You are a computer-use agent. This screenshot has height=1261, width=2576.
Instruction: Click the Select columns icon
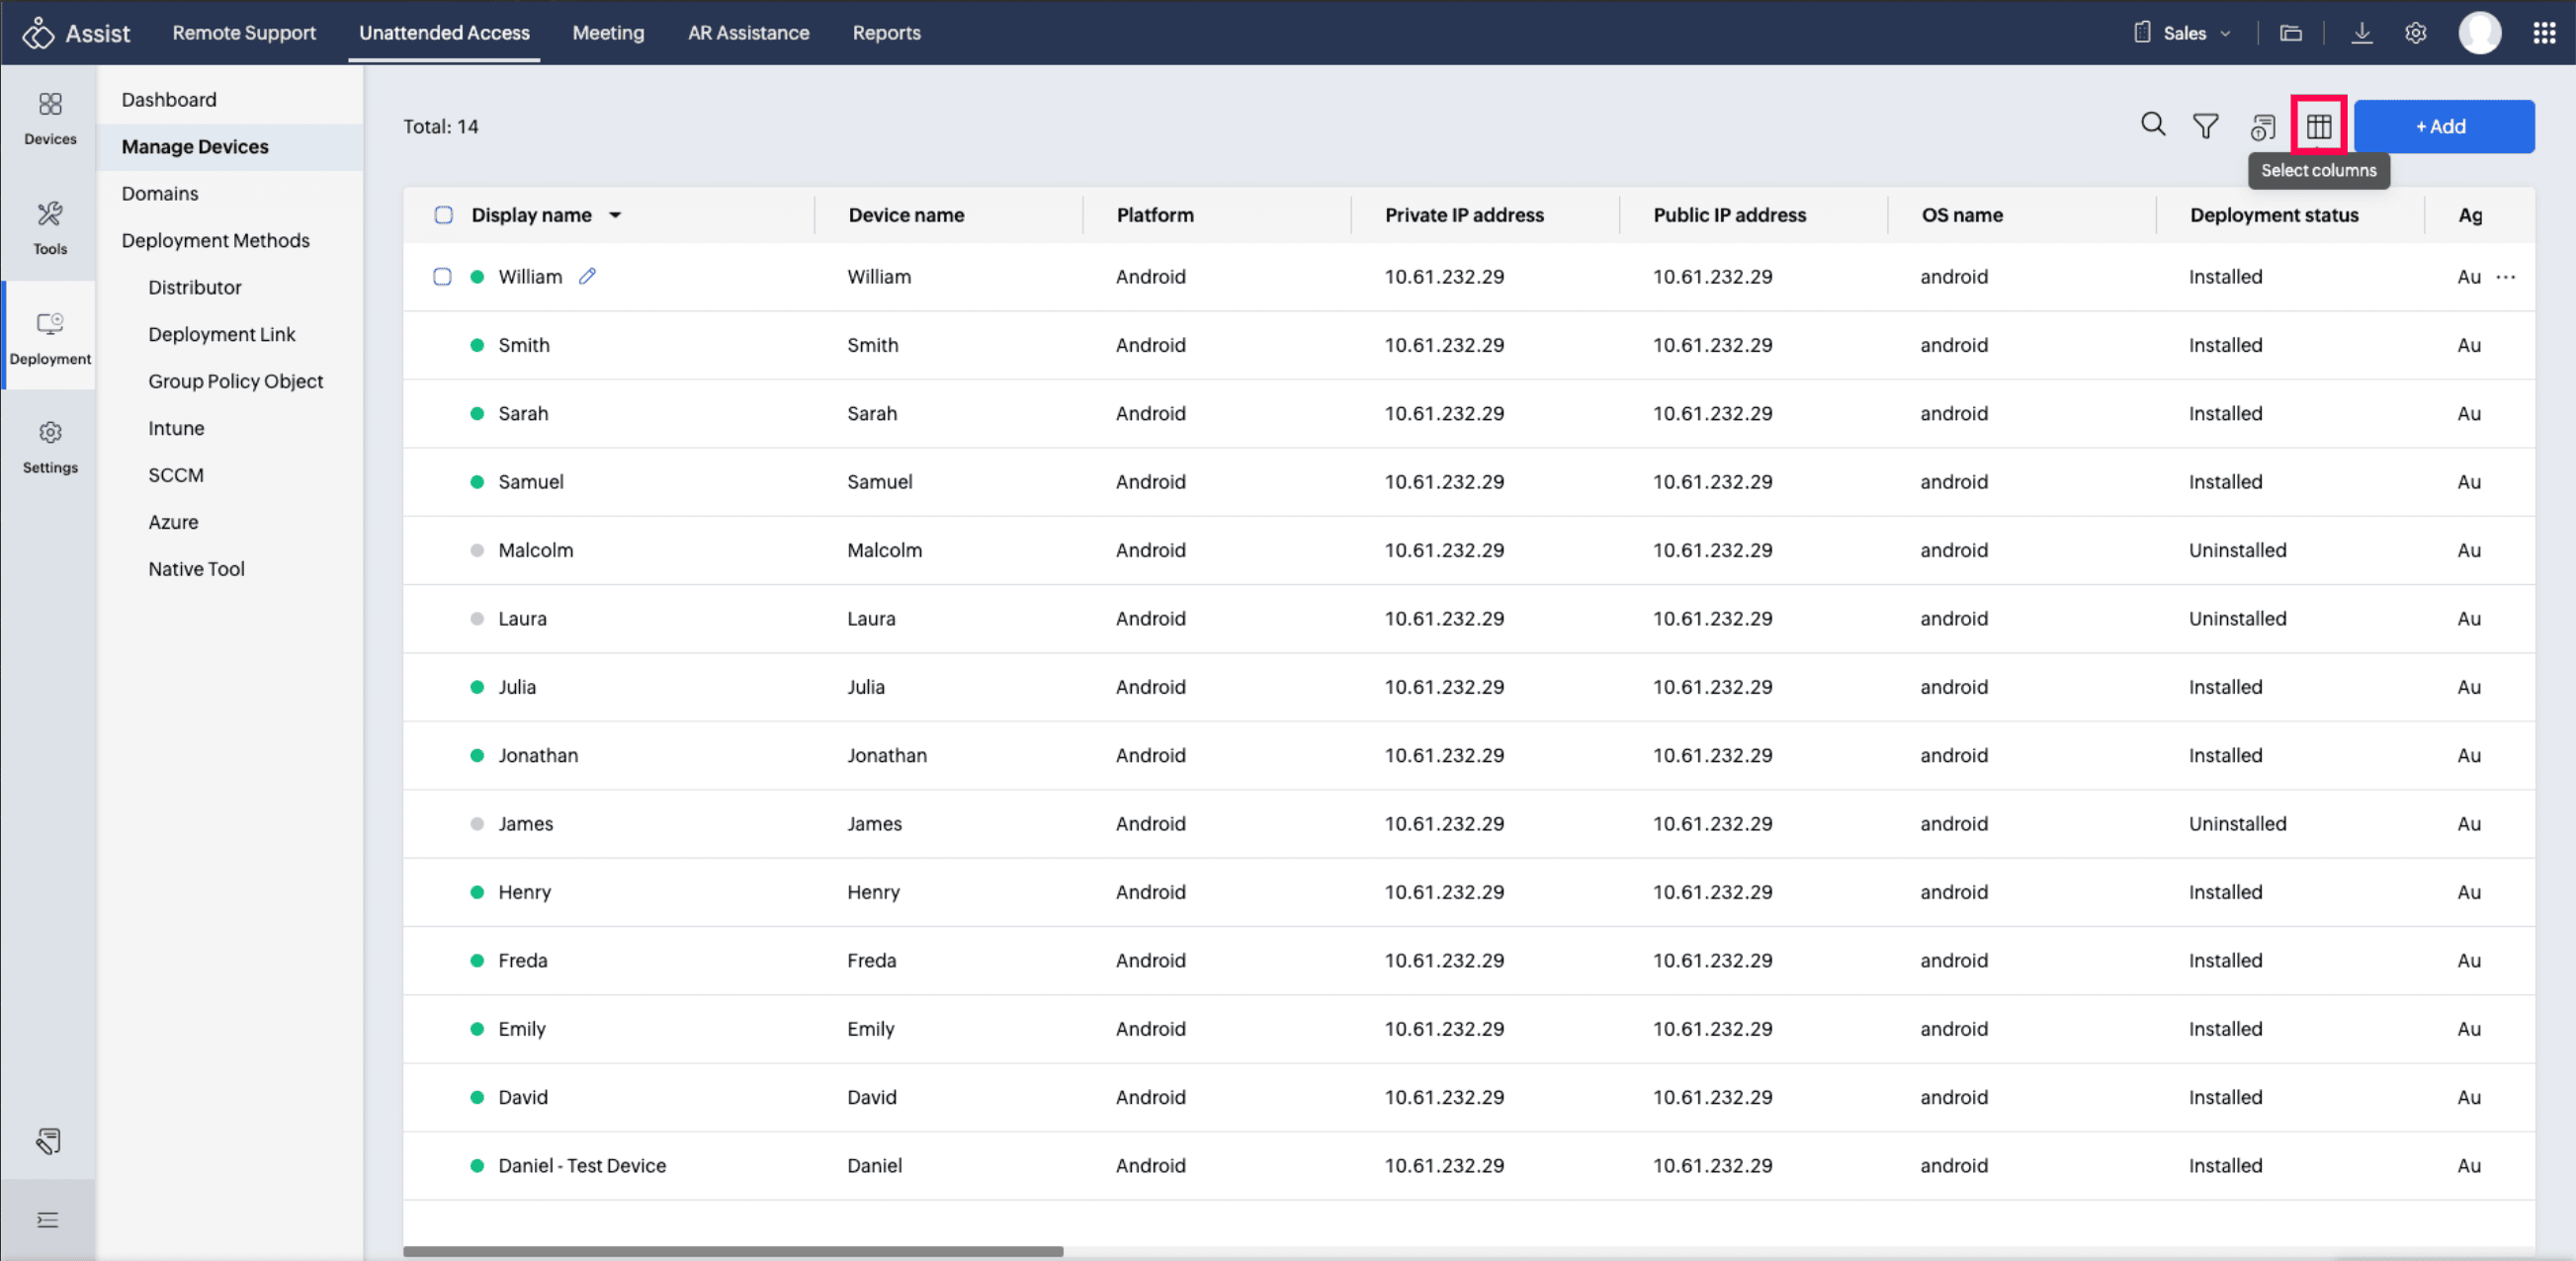tap(2318, 126)
